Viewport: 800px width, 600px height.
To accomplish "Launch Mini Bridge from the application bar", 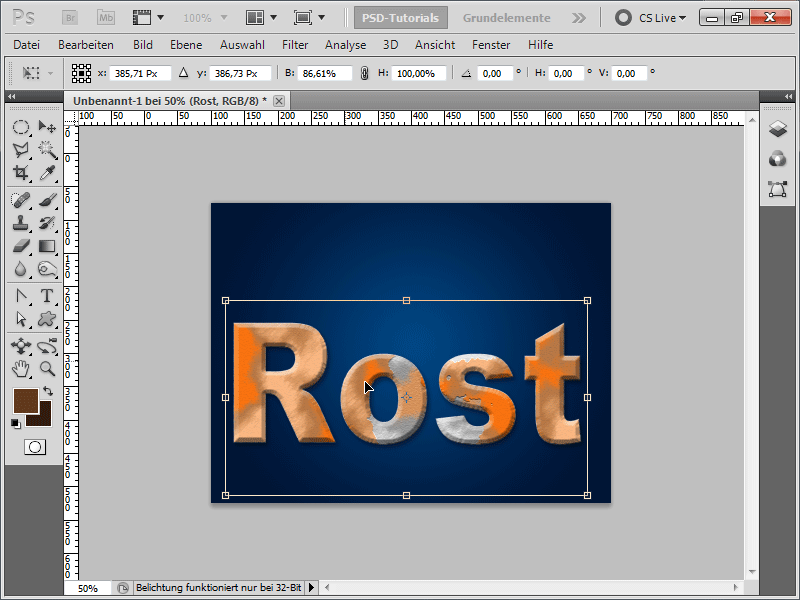I will point(106,18).
